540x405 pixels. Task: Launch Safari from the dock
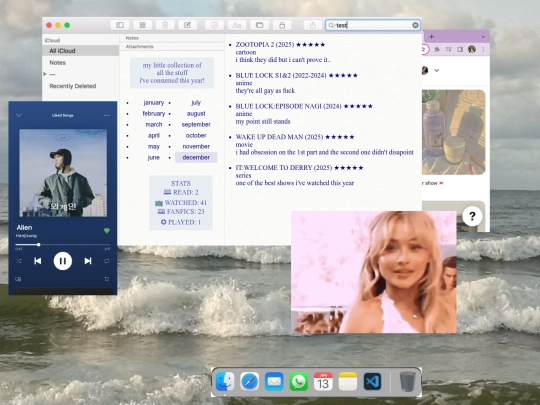(249, 382)
